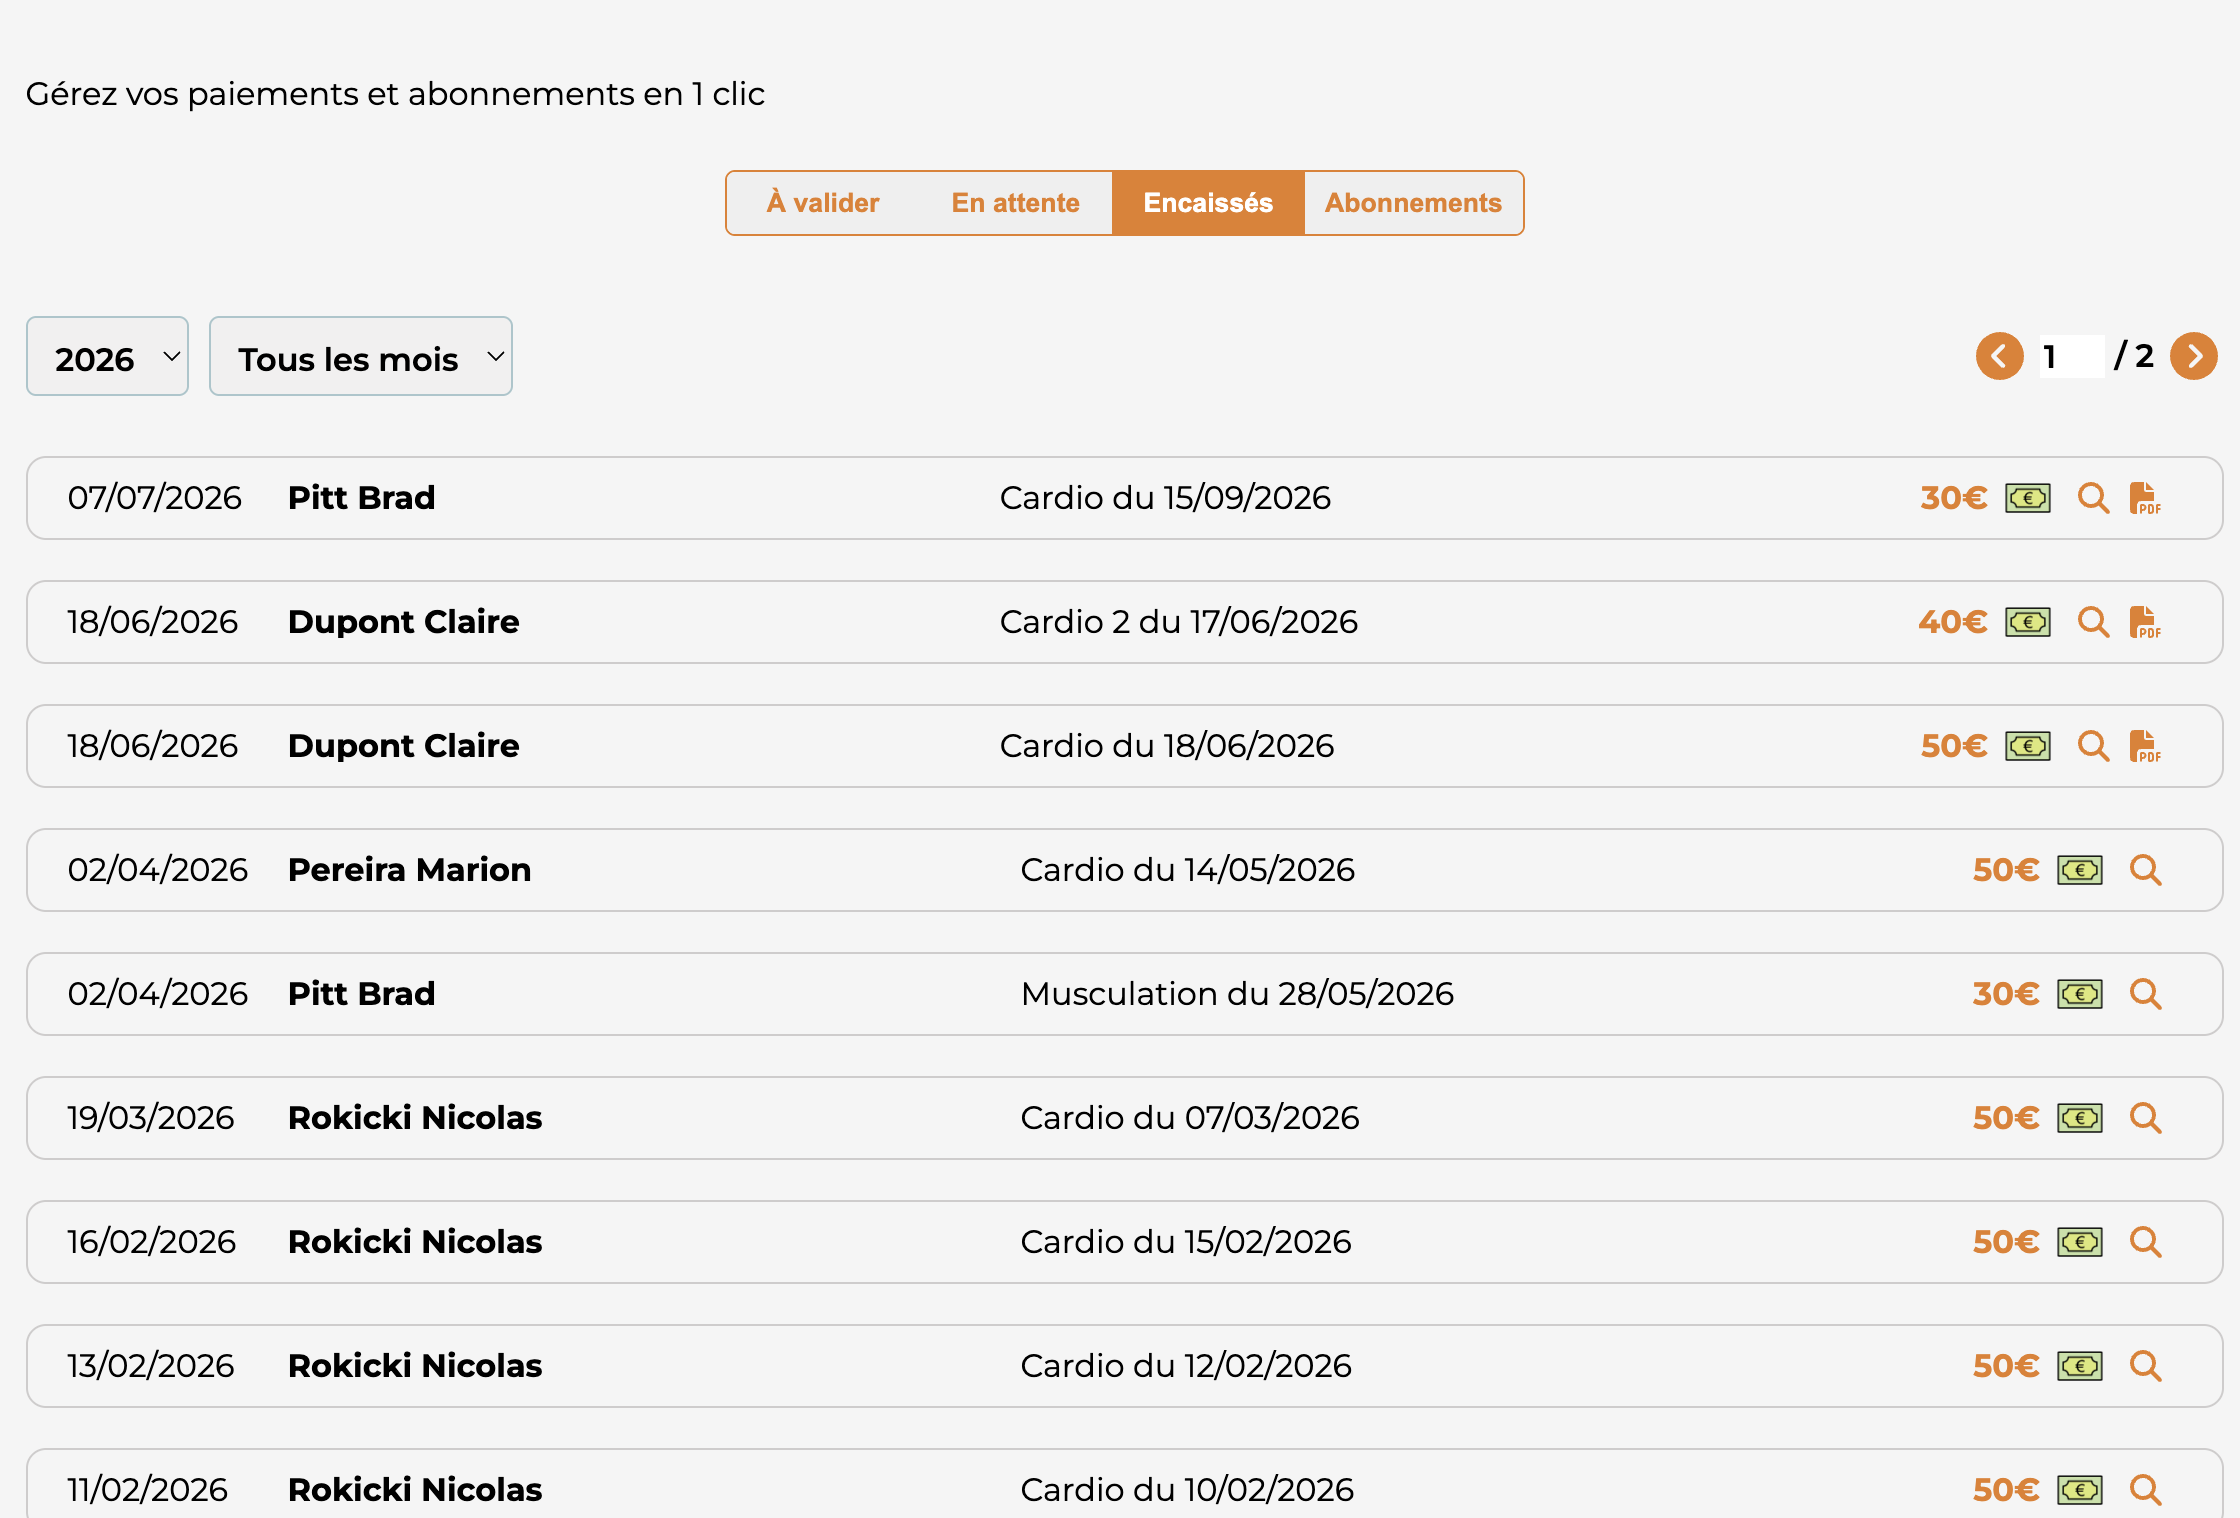View details of Cardio du 12/02/2026 payment
This screenshot has width=2240, height=1518.
click(x=2145, y=1366)
